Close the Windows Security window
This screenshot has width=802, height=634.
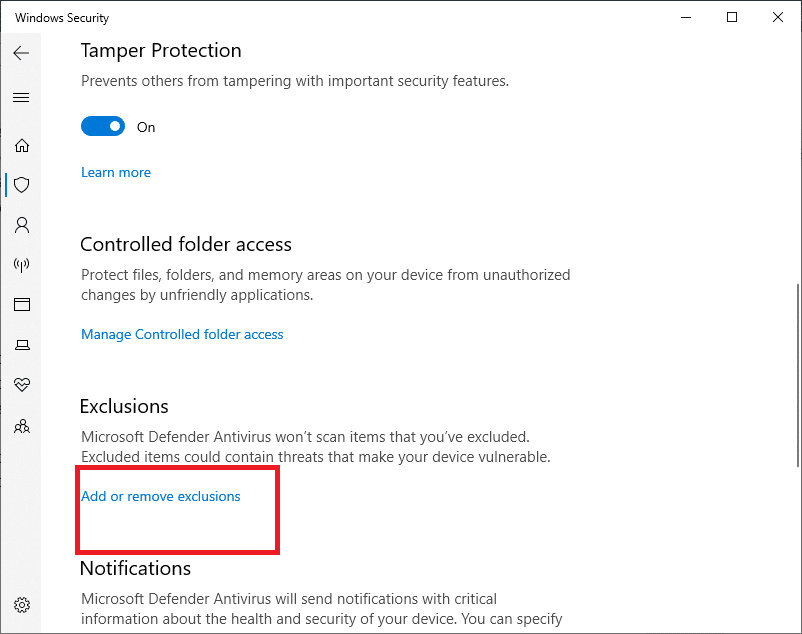point(778,18)
